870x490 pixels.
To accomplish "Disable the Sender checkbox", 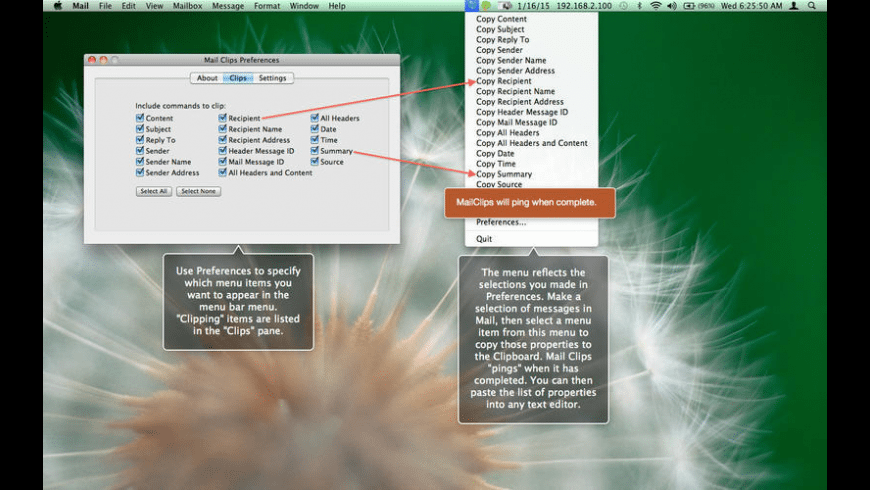I will [x=140, y=150].
